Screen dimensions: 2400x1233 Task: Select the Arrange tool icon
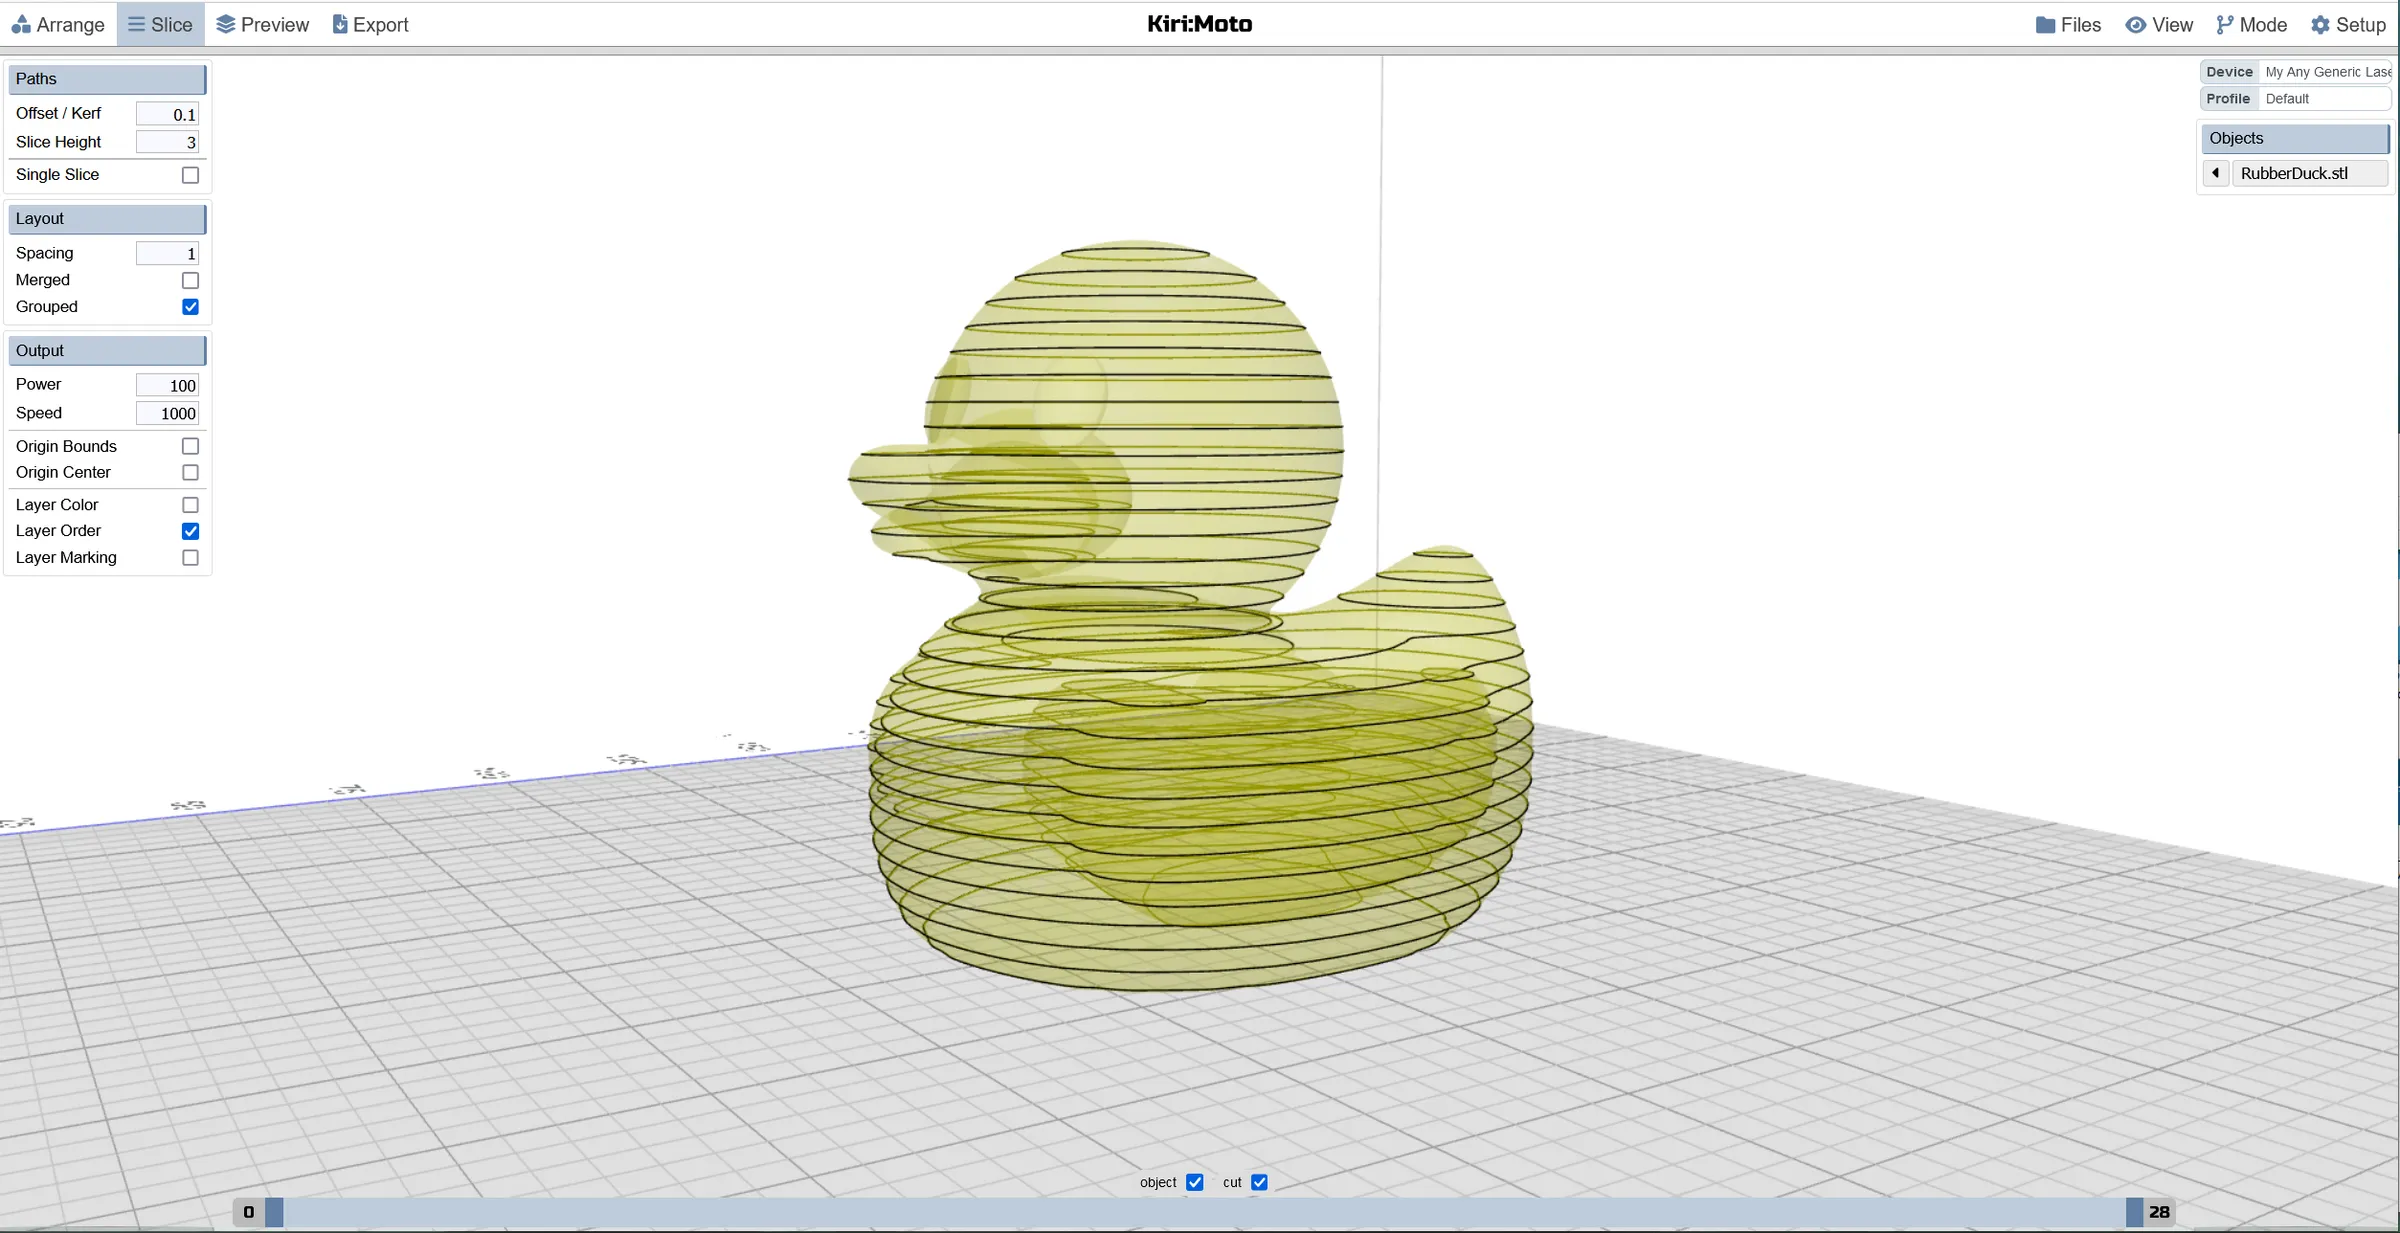point(22,24)
